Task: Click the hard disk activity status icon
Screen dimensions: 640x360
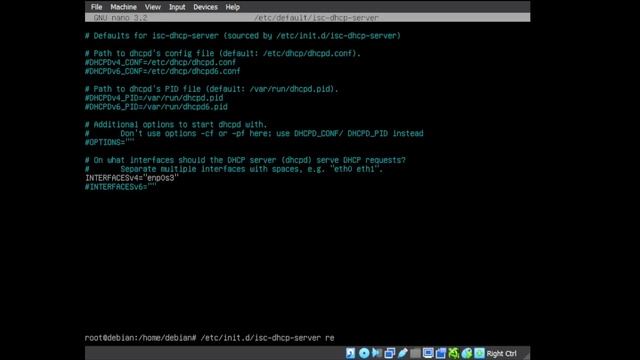Action: pos(350,353)
